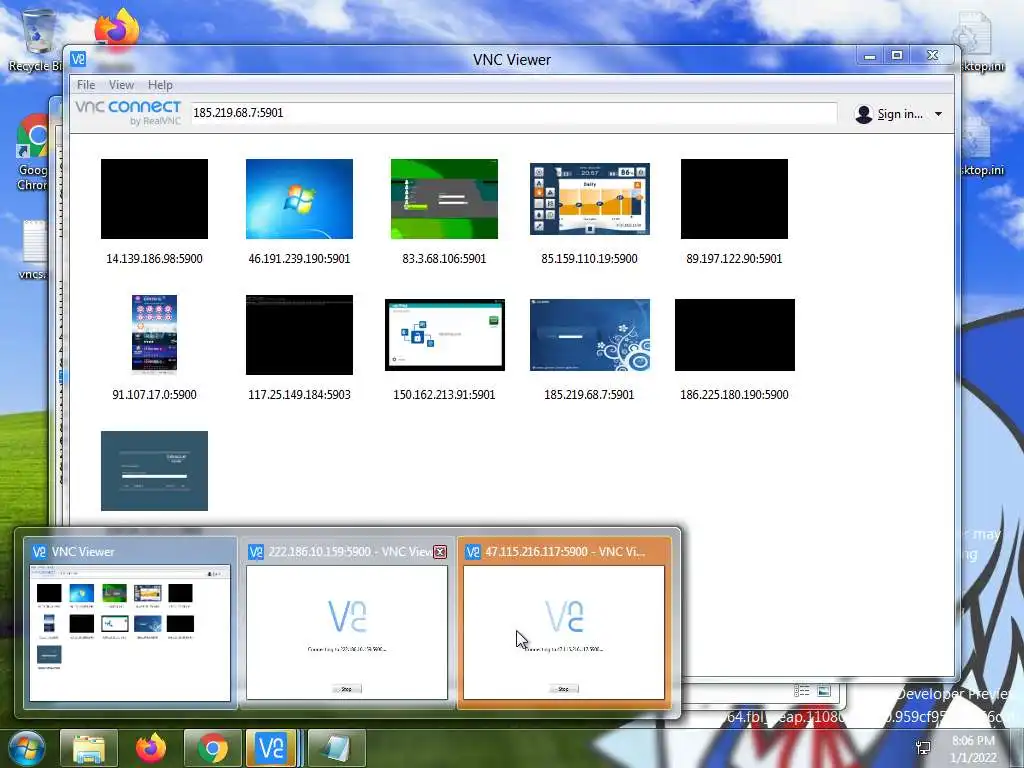Click the VNC Viewer taskbar button
The image size is (1024, 768).
tap(271, 748)
